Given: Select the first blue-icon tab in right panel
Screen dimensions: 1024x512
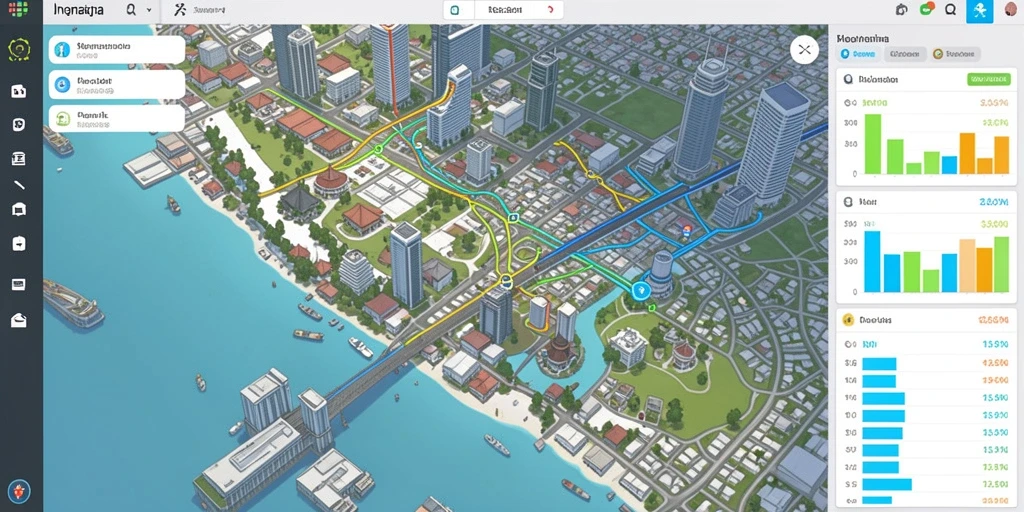Looking at the screenshot, I should [x=859, y=54].
